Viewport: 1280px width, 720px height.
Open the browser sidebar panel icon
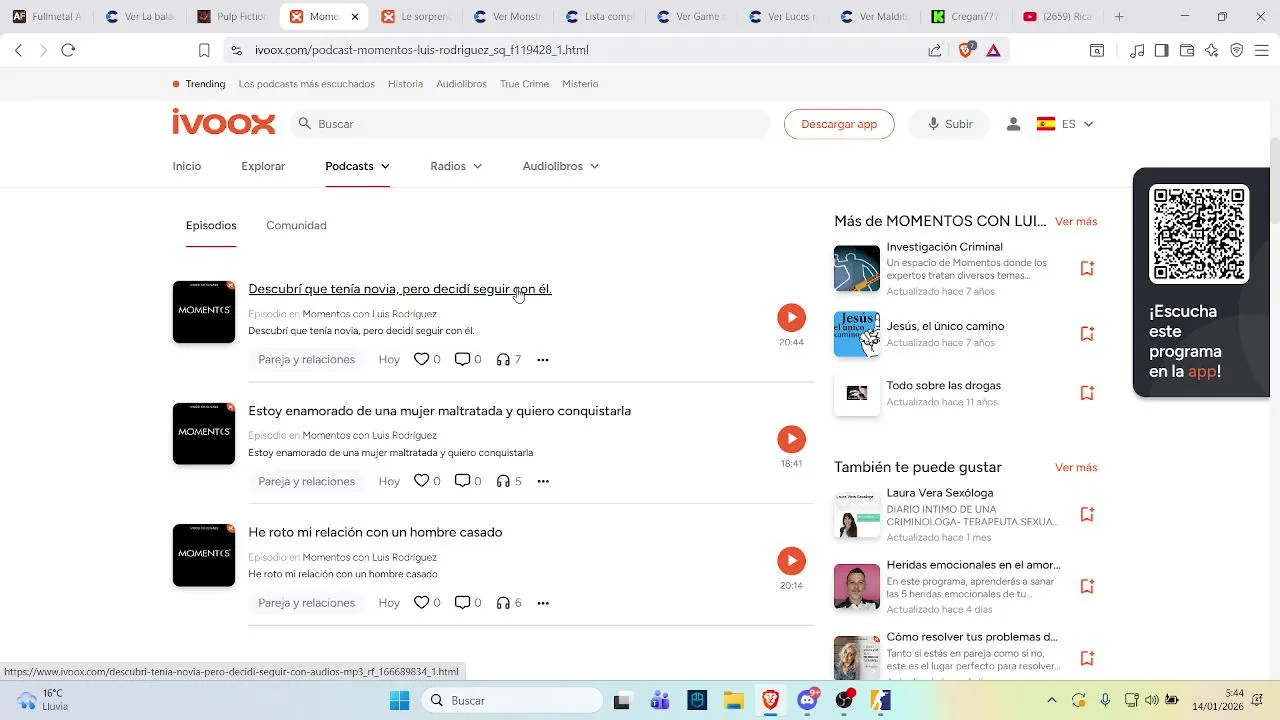tap(1161, 50)
